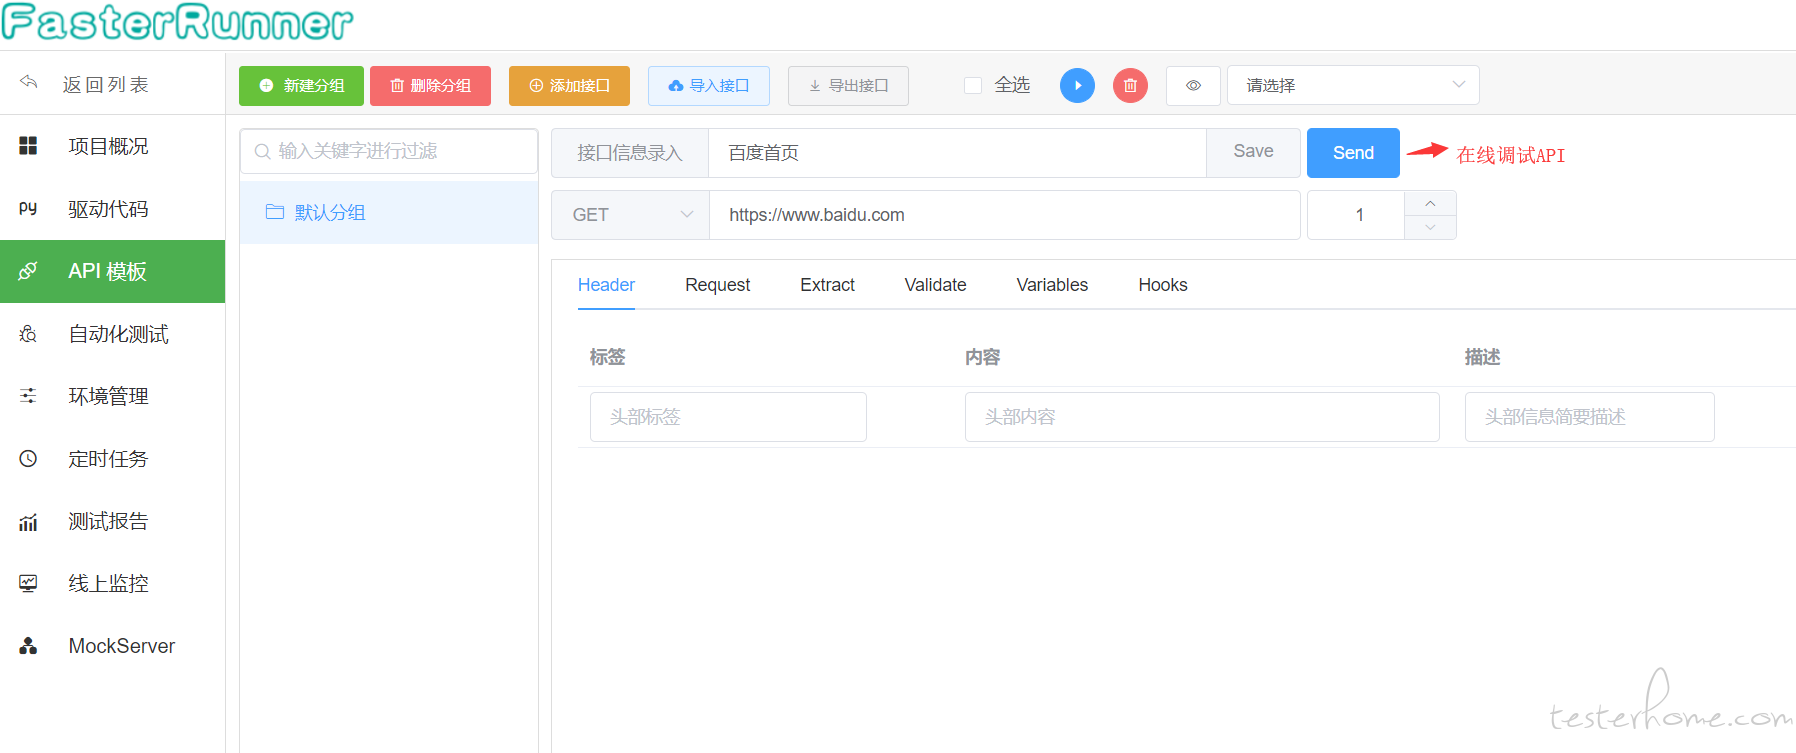
Task: Select the 默认分组 tree node
Action: [389, 212]
